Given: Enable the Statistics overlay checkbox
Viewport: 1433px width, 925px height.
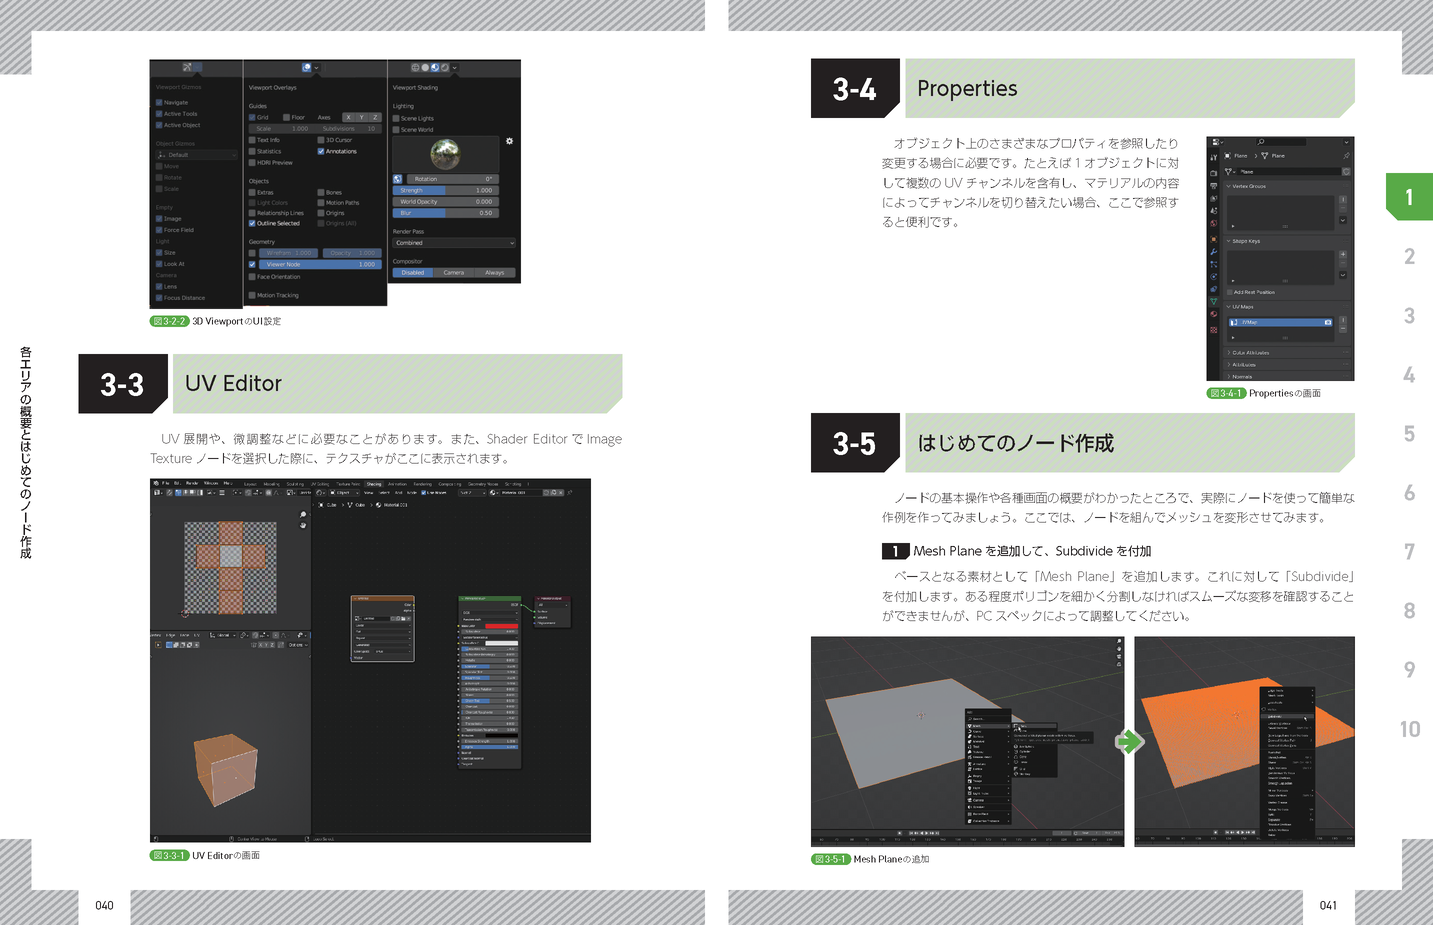Looking at the screenshot, I should click(253, 152).
